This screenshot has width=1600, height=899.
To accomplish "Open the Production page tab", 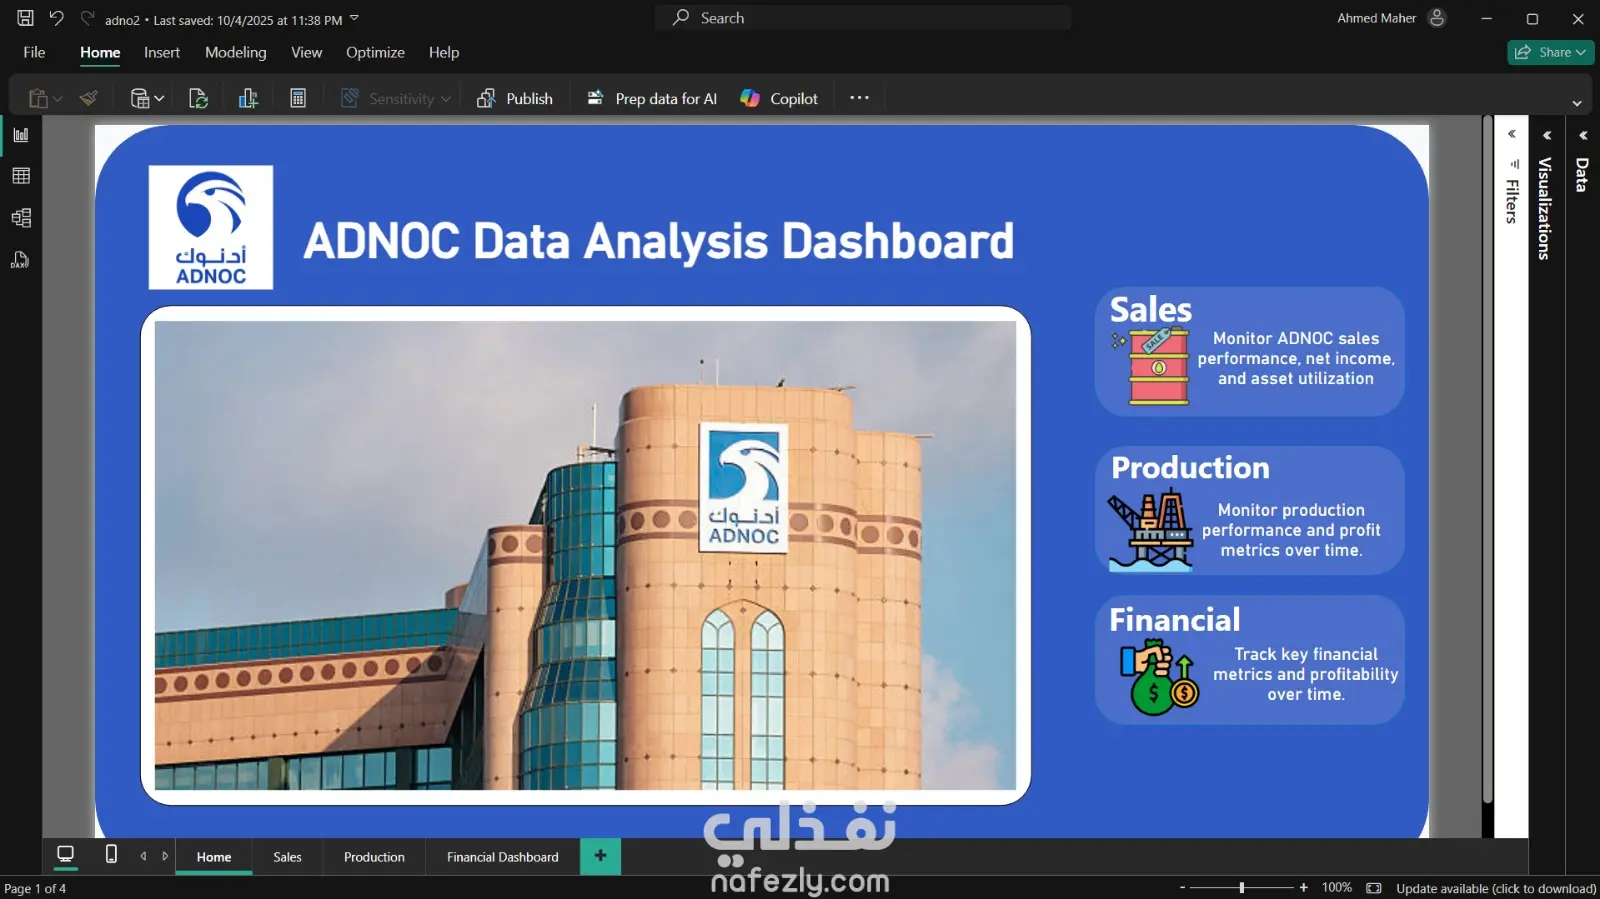I will [x=374, y=857].
